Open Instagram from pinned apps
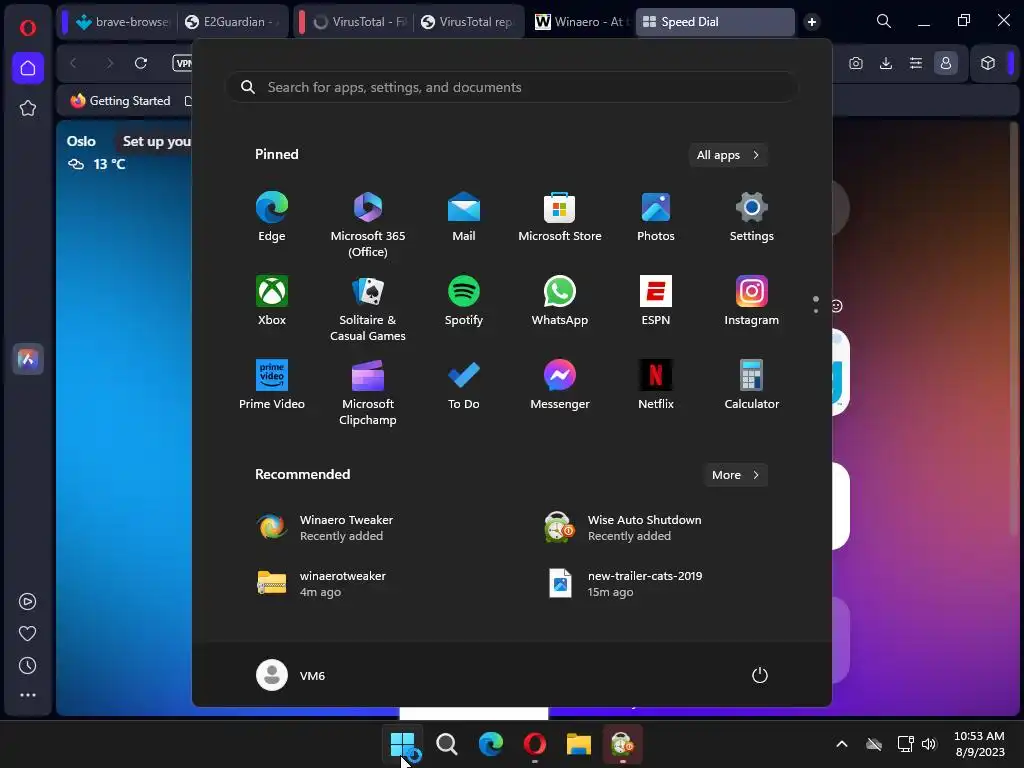 [752, 300]
